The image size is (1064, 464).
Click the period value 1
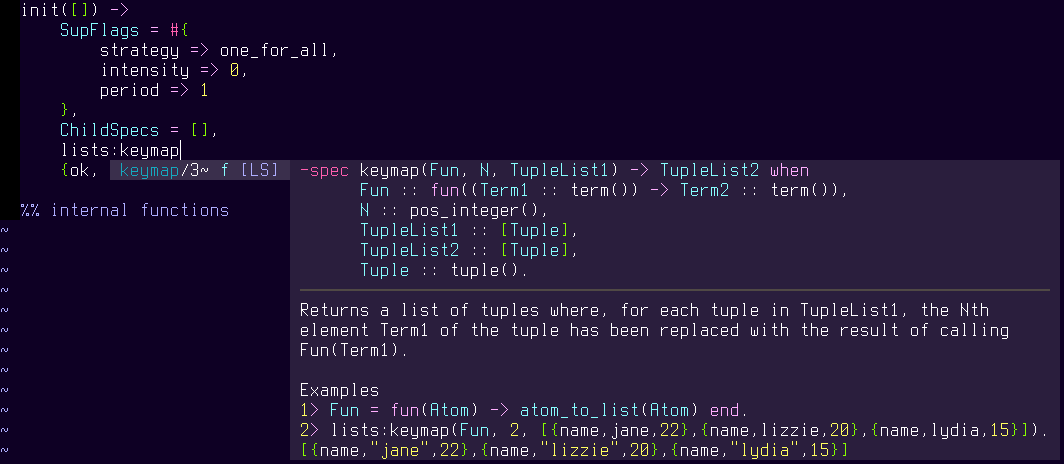[x=204, y=90]
